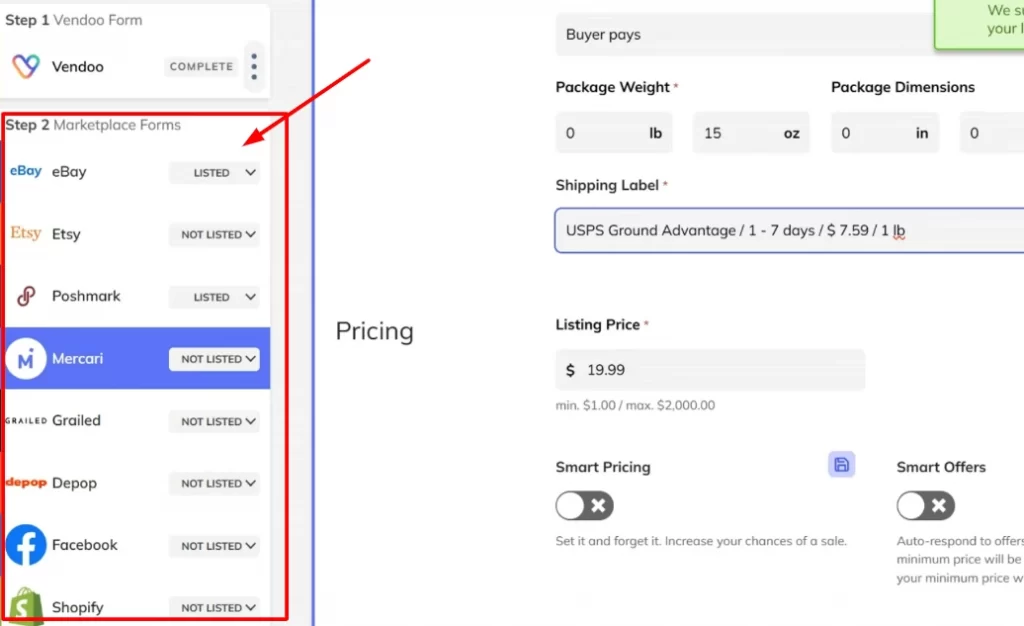Image resolution: width=1024 pixels, height=626 pixels.
Task: Click the Poshmark logo icon
Action: (25, 296)
